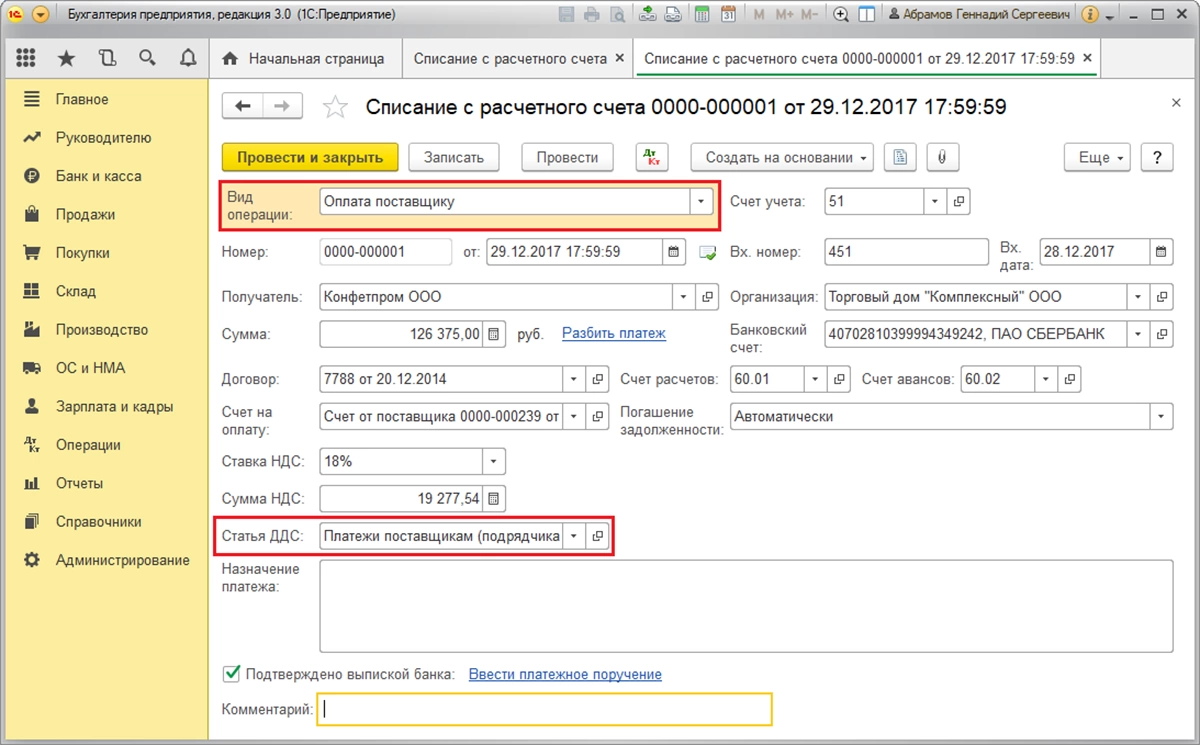Open calendar picker for Вх. дата
Image resolution: width=1200 pixels, height=745 pixels.
coord(1161,252)
